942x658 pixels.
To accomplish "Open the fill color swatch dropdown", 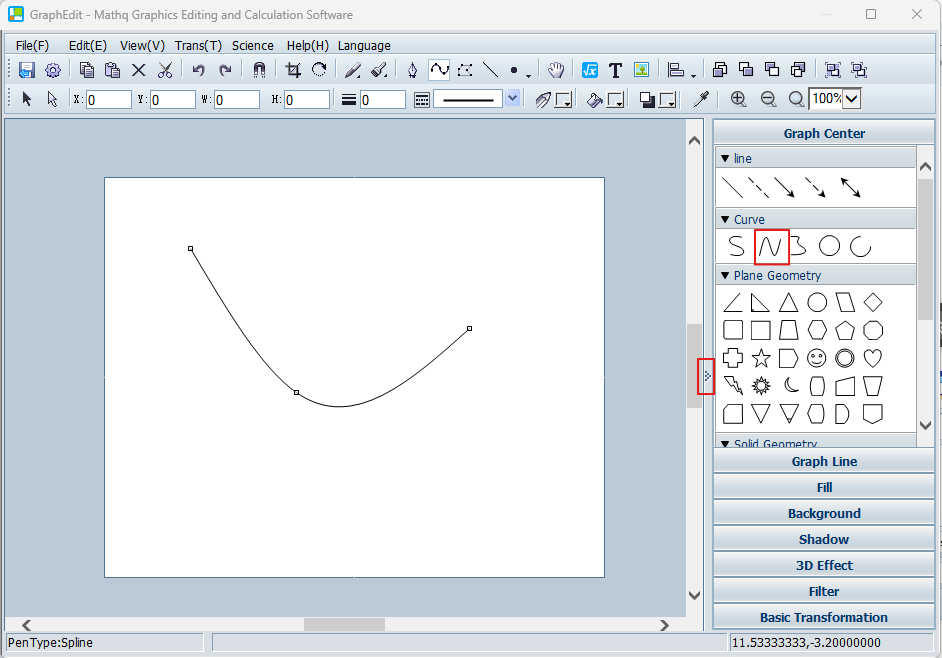I will click(616, 100).
